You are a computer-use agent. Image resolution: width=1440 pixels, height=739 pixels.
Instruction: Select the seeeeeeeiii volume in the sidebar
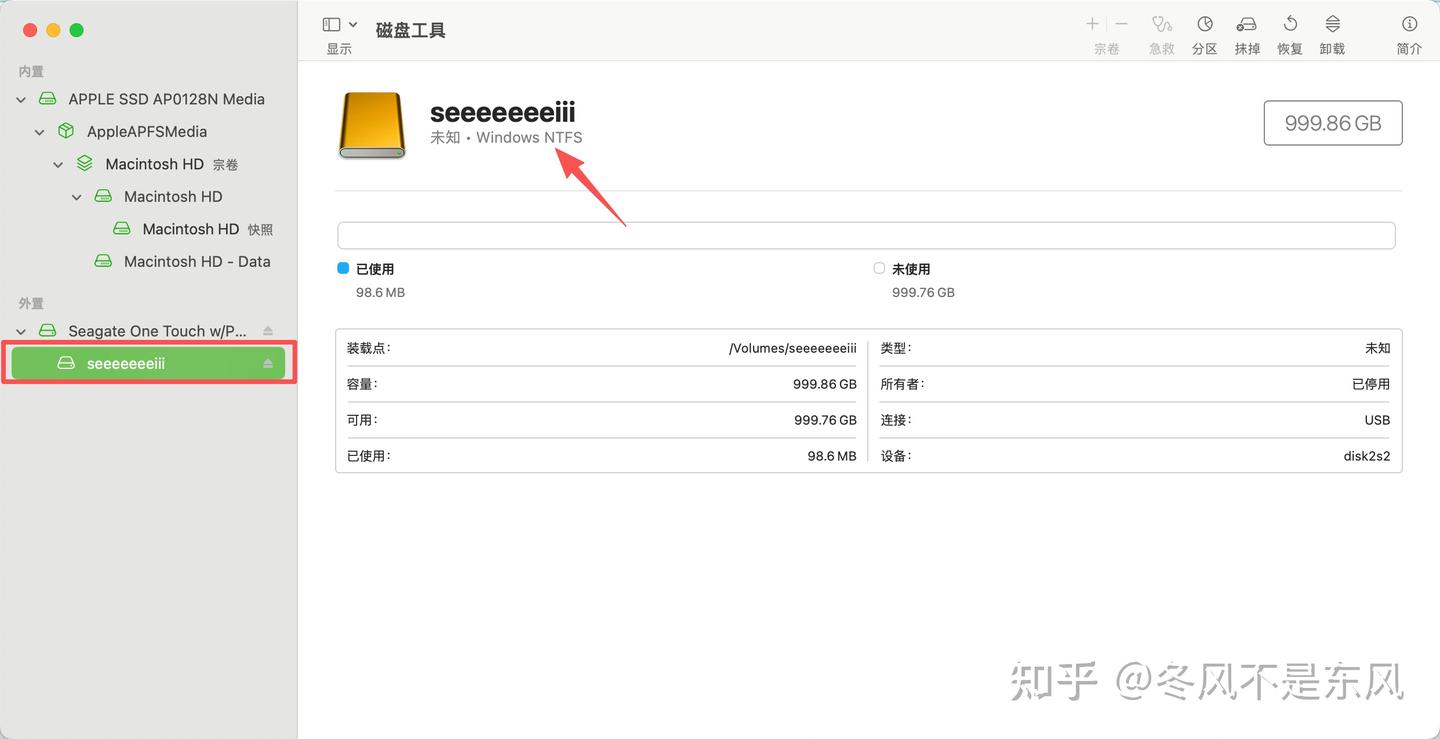coord(148,363)
